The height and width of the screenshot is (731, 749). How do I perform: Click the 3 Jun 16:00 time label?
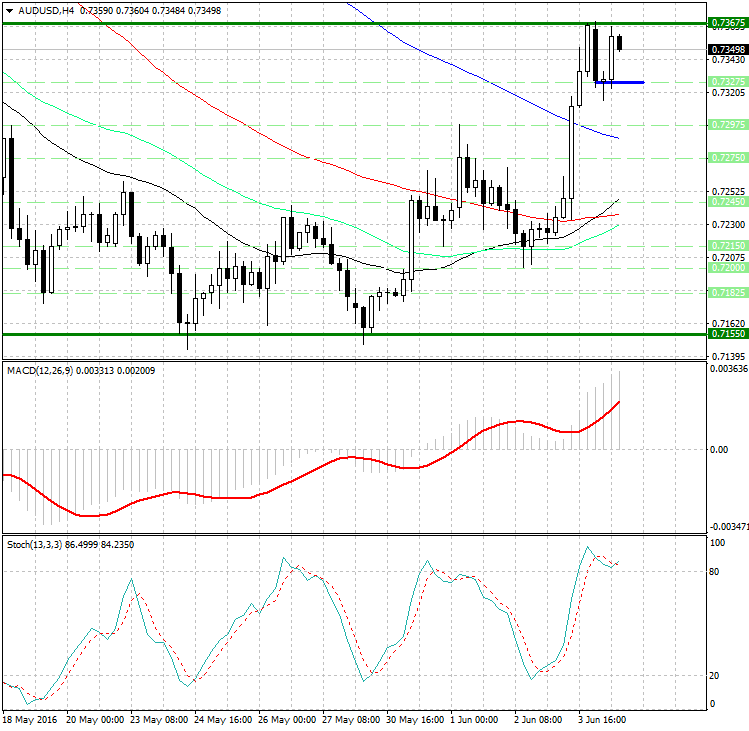[602, 720]
